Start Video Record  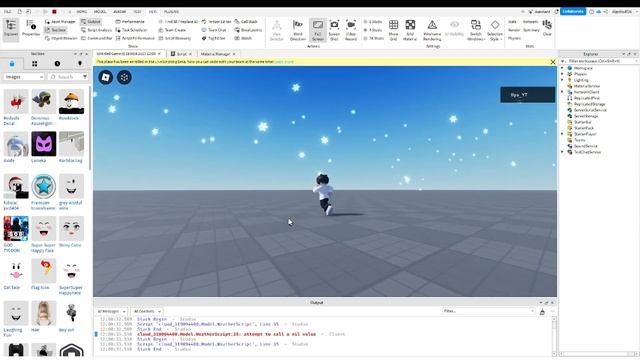tap(351, 30)
